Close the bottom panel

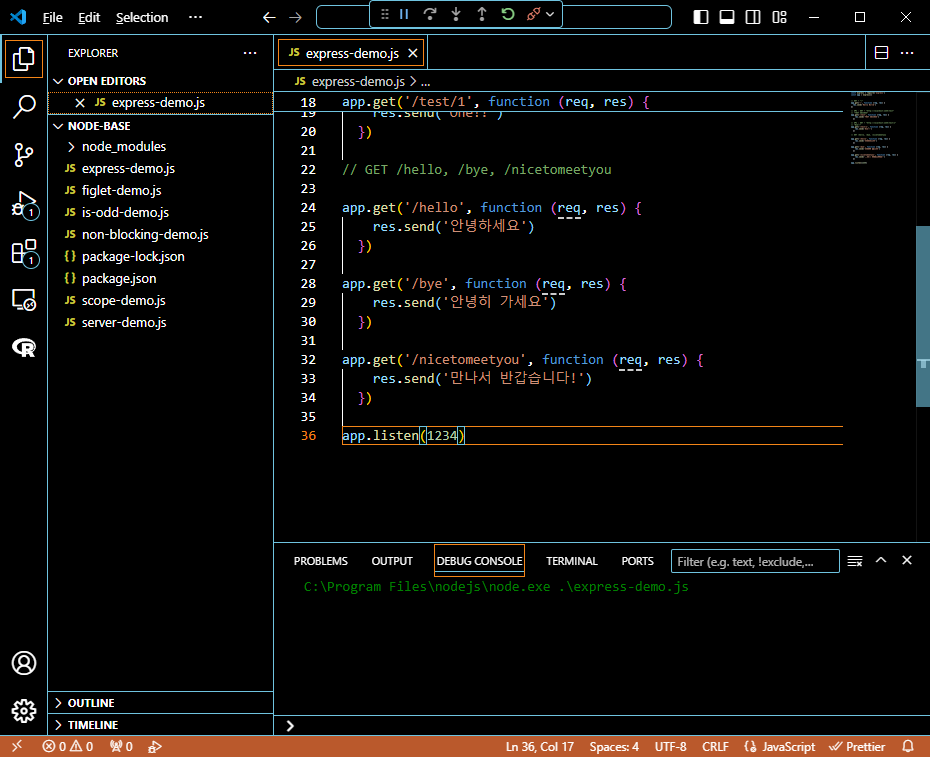(x=907, y=561)
